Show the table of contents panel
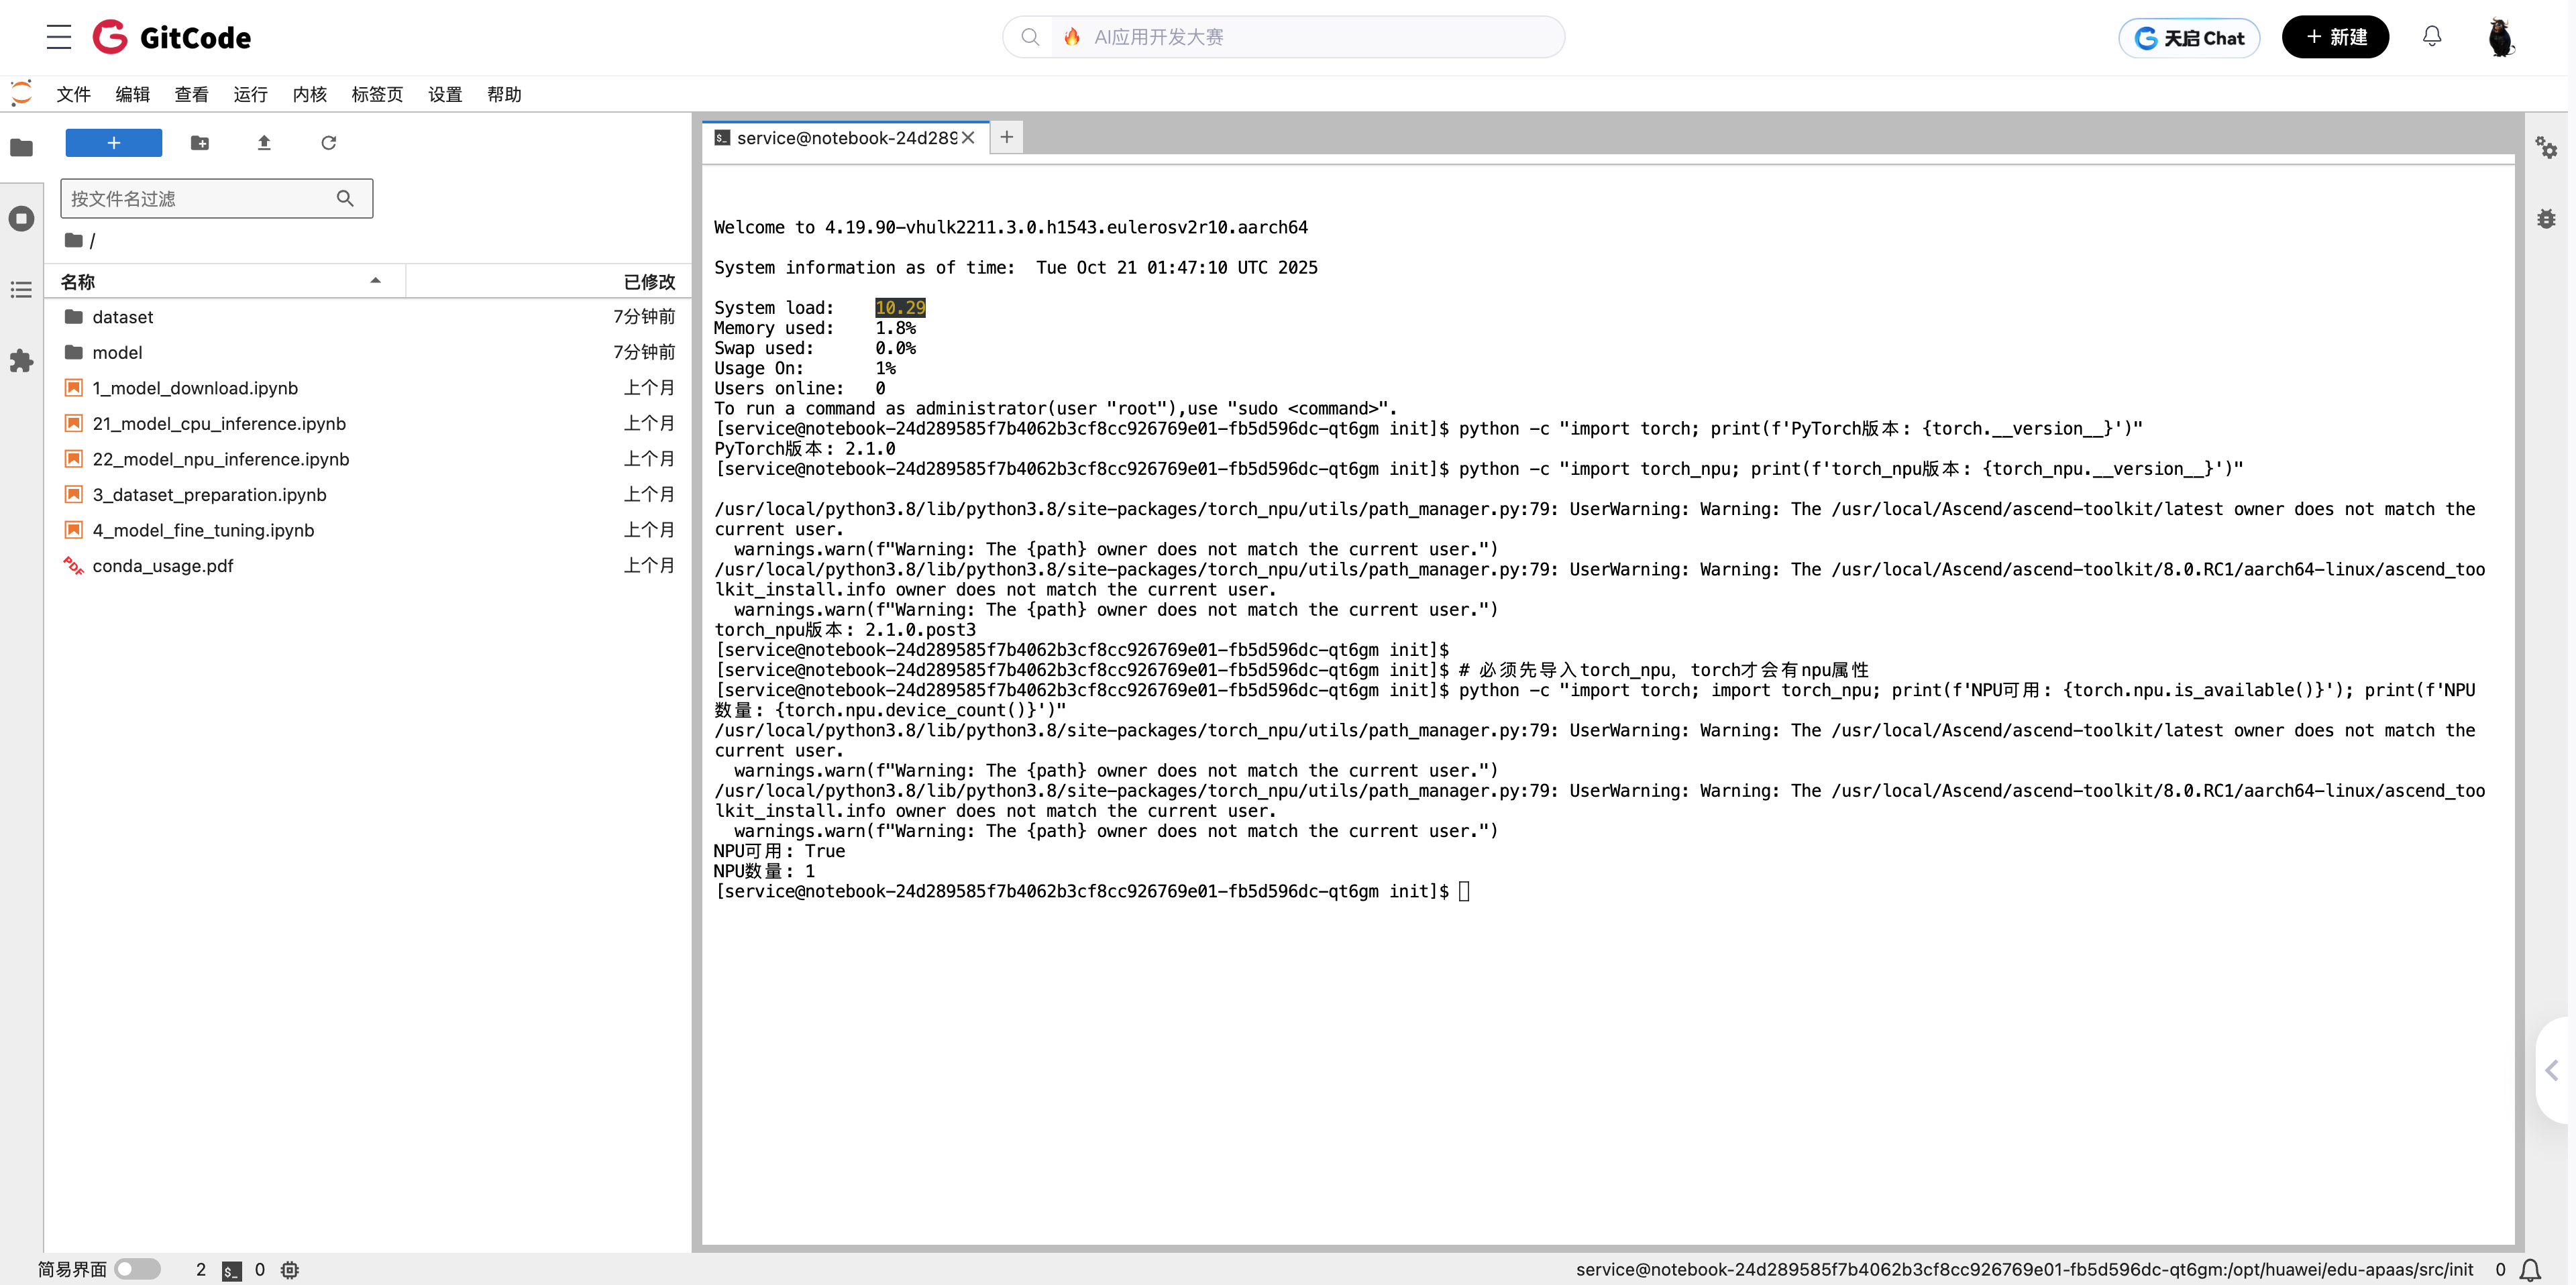Screen dimensions: 2576x1285 tap(21, 290)
